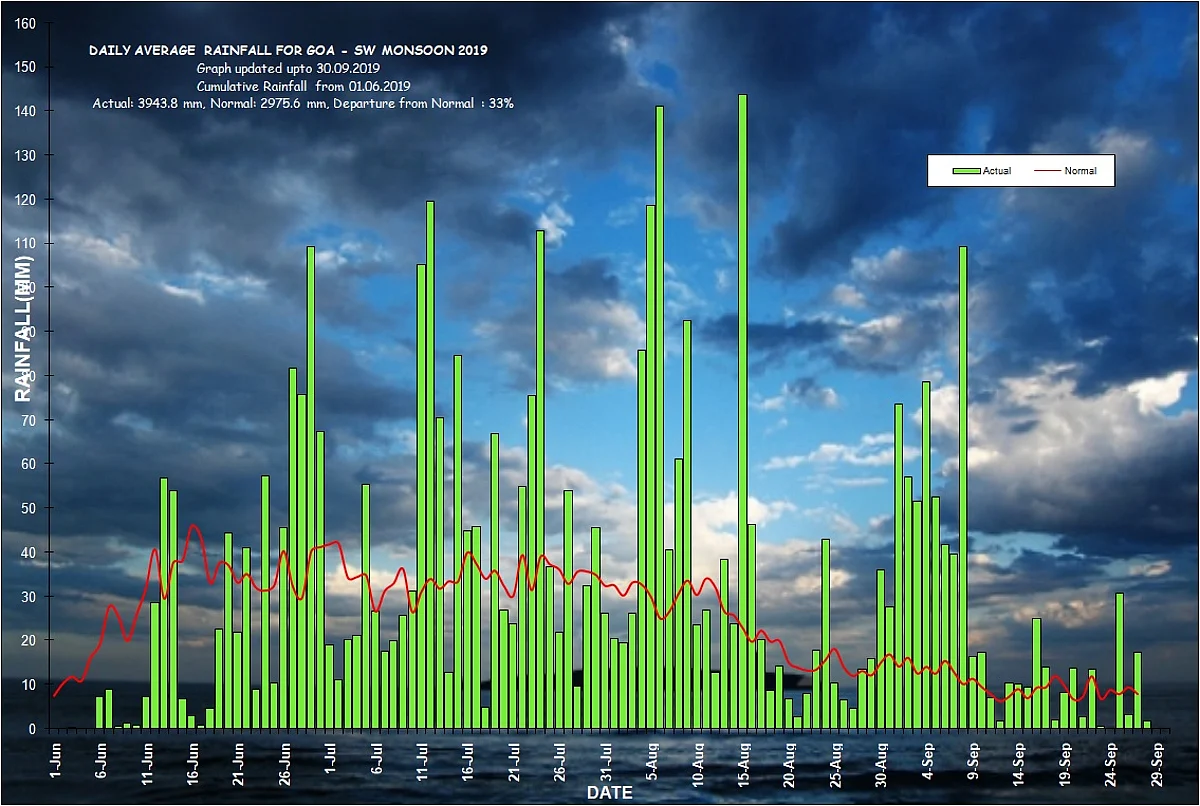Click the y-axis value 120

tap(24, 199)
